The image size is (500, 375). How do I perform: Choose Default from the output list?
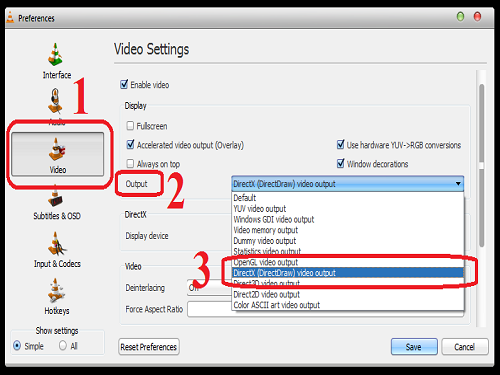[348, 198]
